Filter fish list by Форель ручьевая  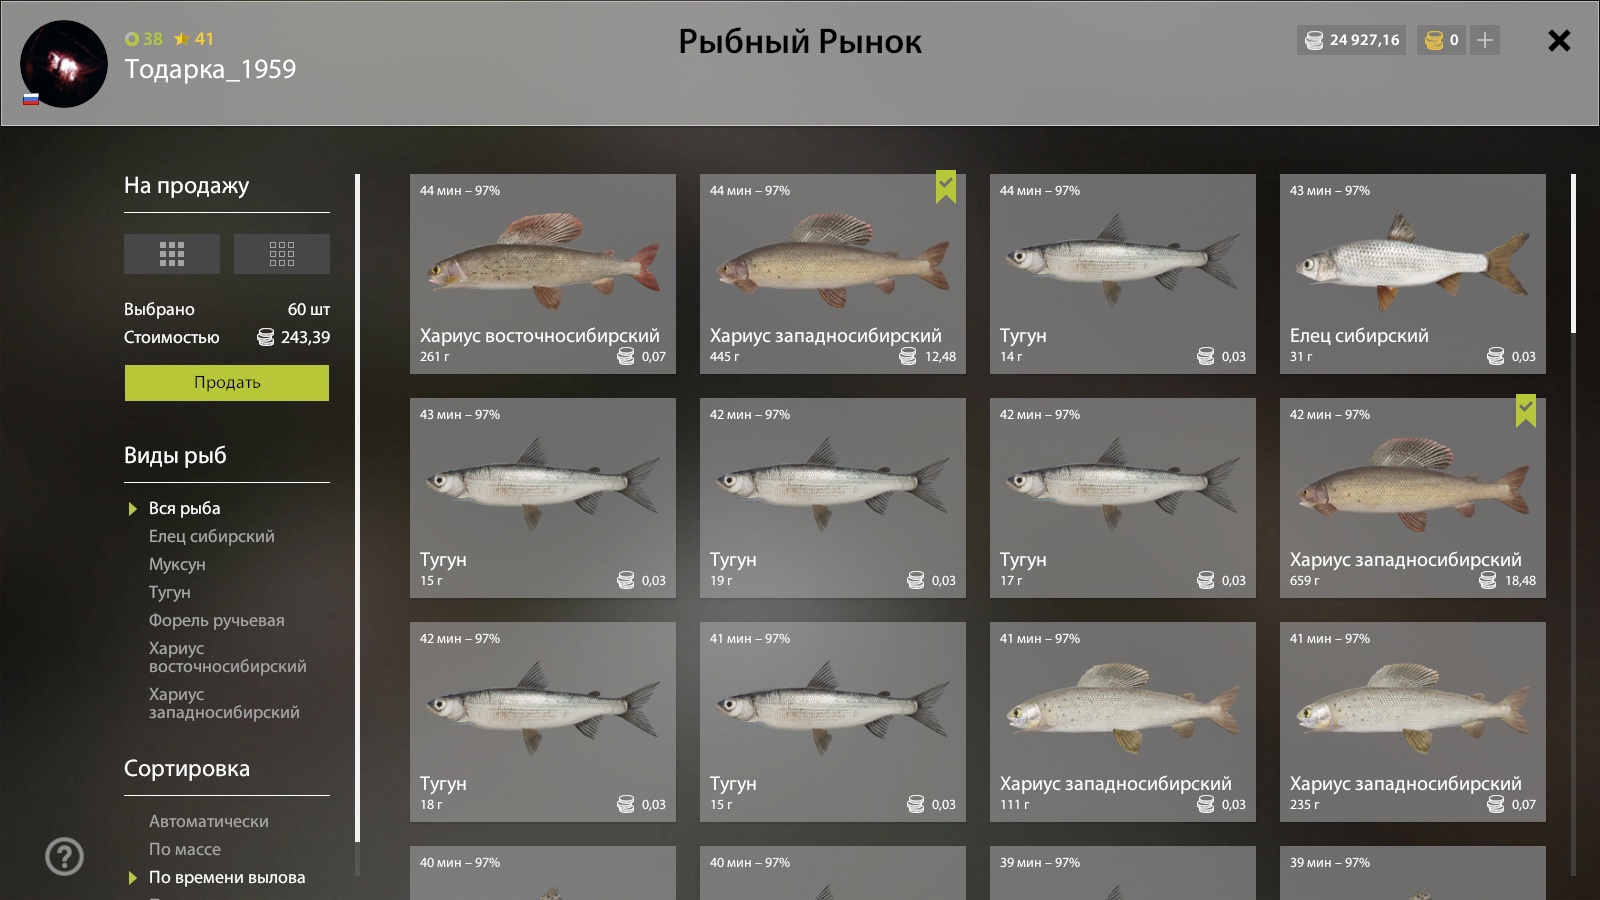point(217,620)
